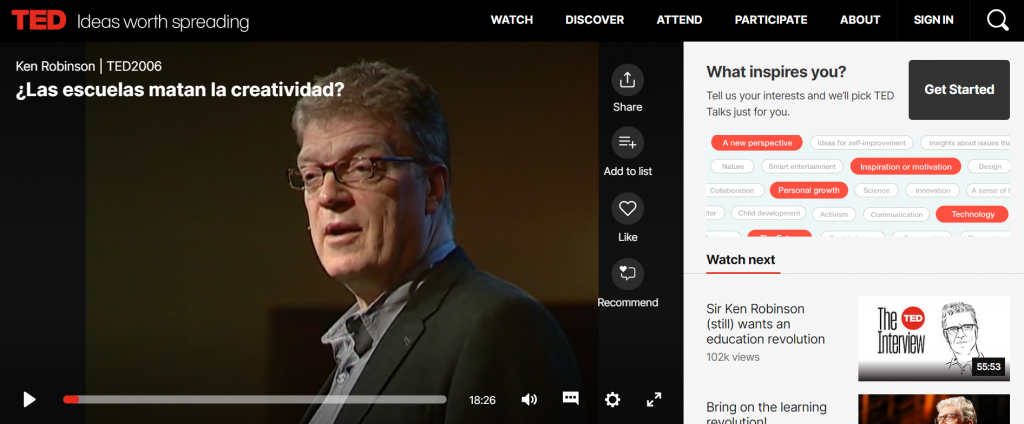This screenshot has width=1024, height=424.
Task: Click the Recommend icon
Action: tap(627, 274)
